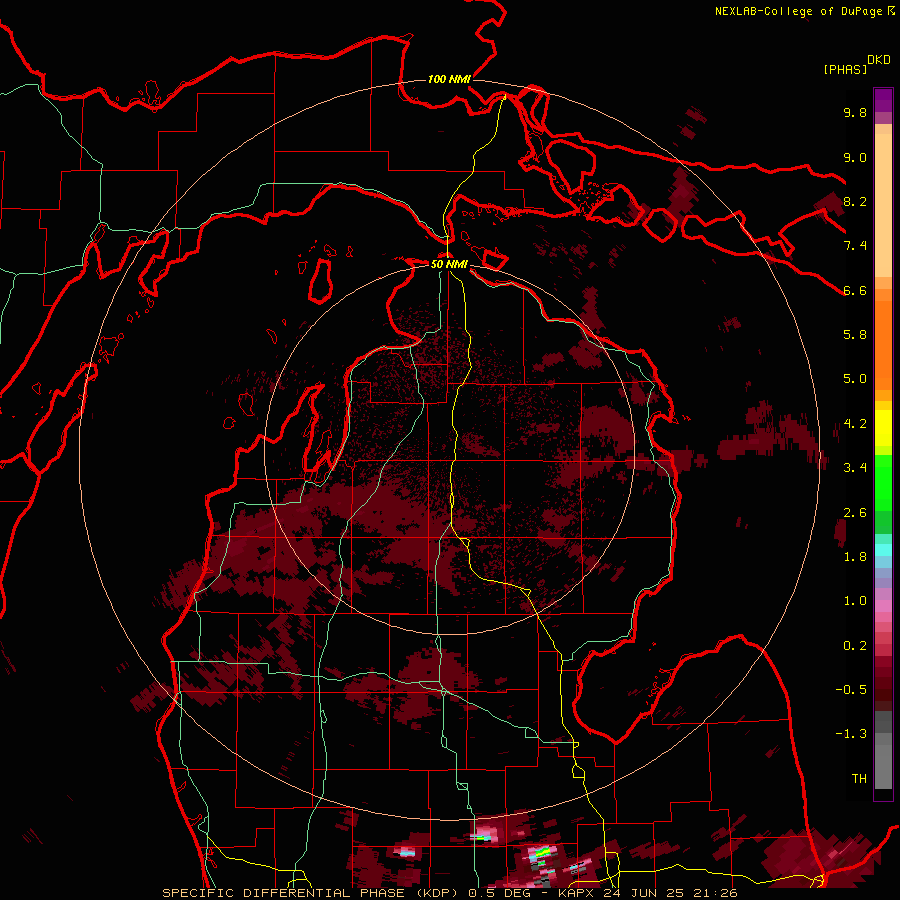This screenshot has height=900, width=900.
Task: Select the 9.8 value on the color scale
Action: 855,112
